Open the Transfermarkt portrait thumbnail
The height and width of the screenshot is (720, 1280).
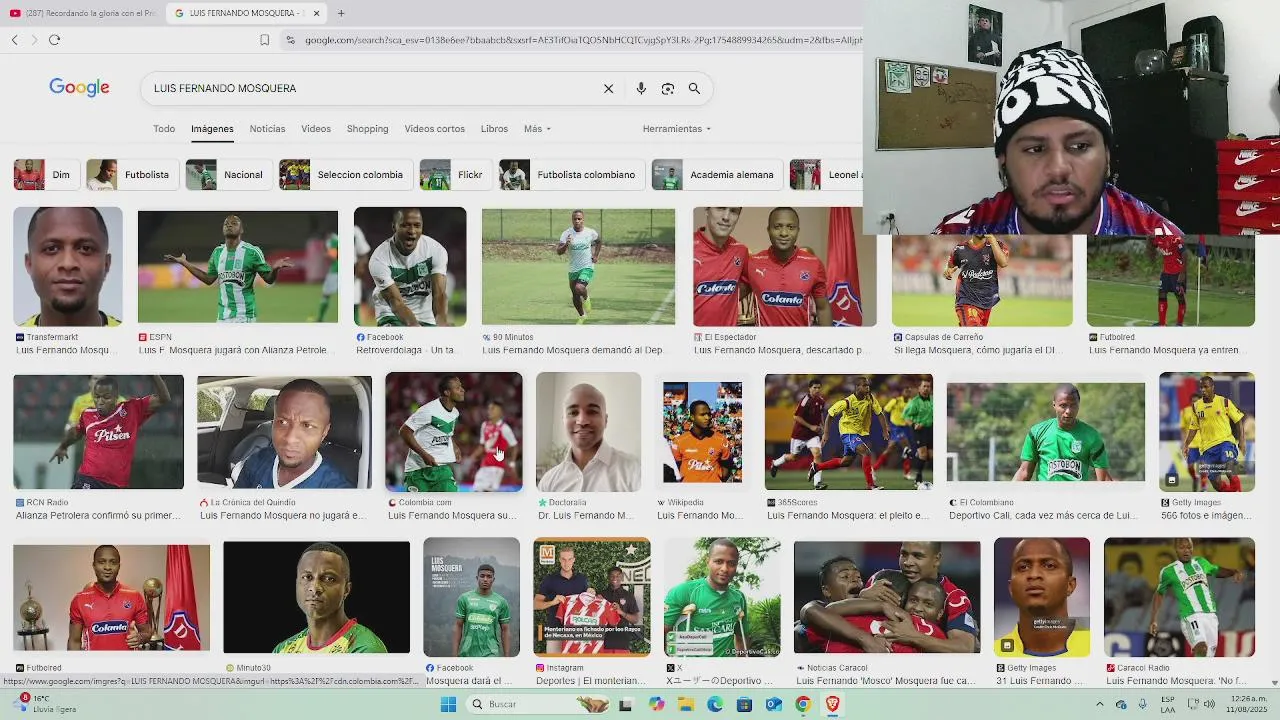(68, 267)
